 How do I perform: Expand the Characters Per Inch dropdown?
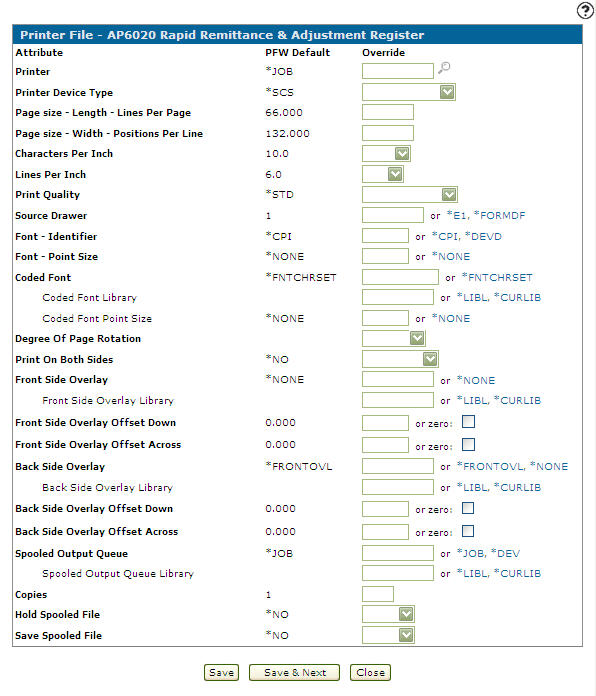[x=386, y=153]
